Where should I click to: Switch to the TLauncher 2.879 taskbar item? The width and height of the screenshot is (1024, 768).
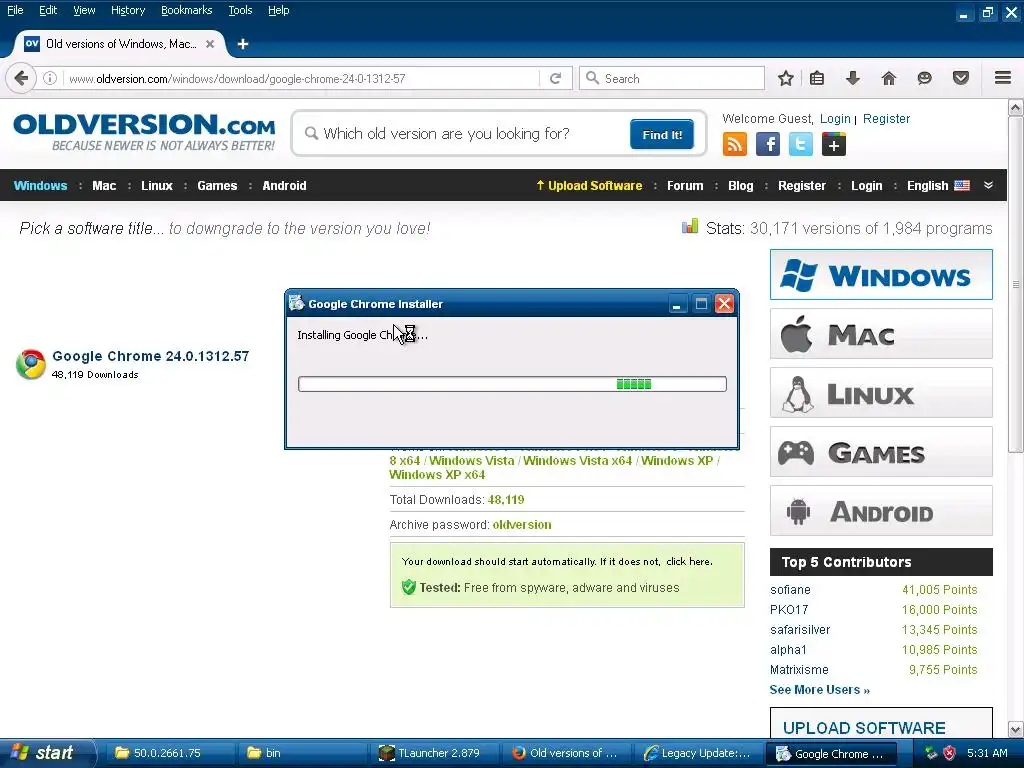[x=434, y=753]
